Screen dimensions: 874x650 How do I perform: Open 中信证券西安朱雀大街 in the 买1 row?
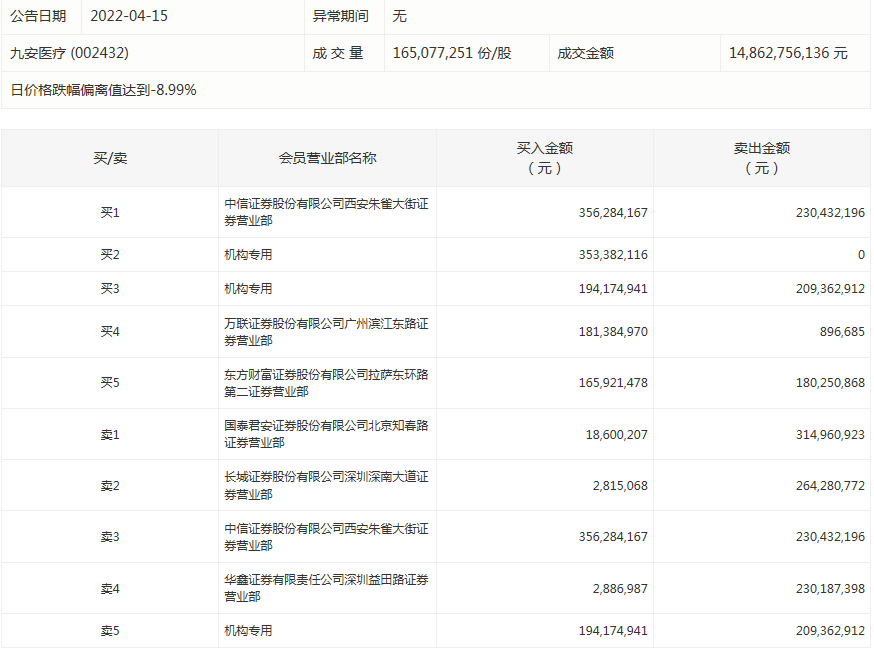click(x=326, y=212)
